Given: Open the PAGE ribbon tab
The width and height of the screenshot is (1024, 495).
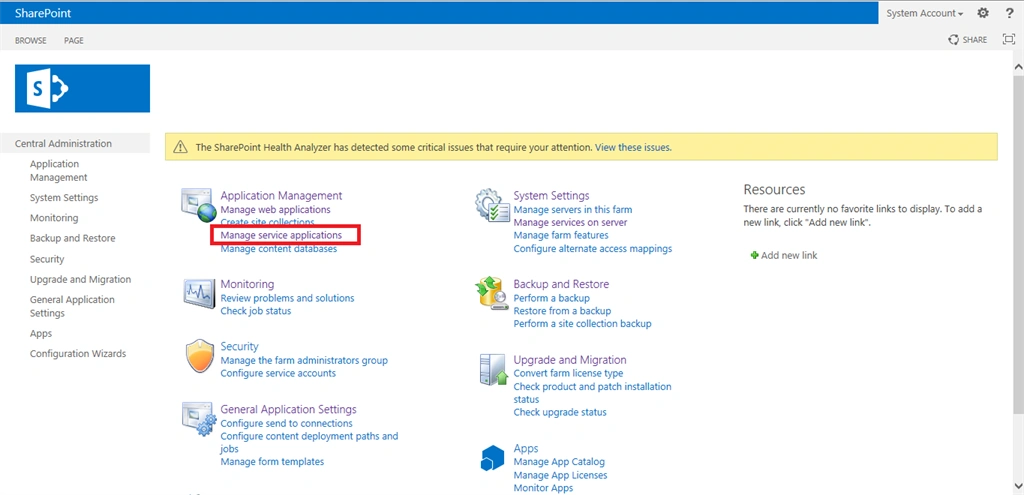Looking at the screenshot, I should 74,40.
